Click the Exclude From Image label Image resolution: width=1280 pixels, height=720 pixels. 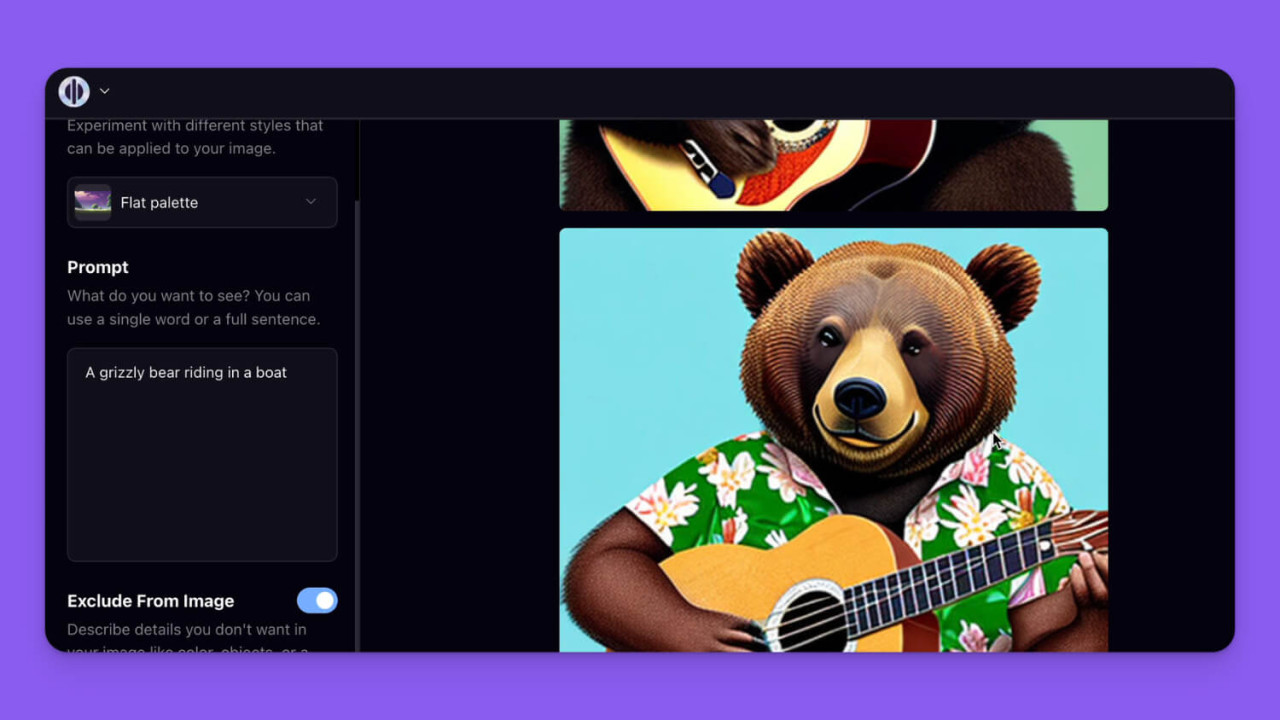[150, 601]
